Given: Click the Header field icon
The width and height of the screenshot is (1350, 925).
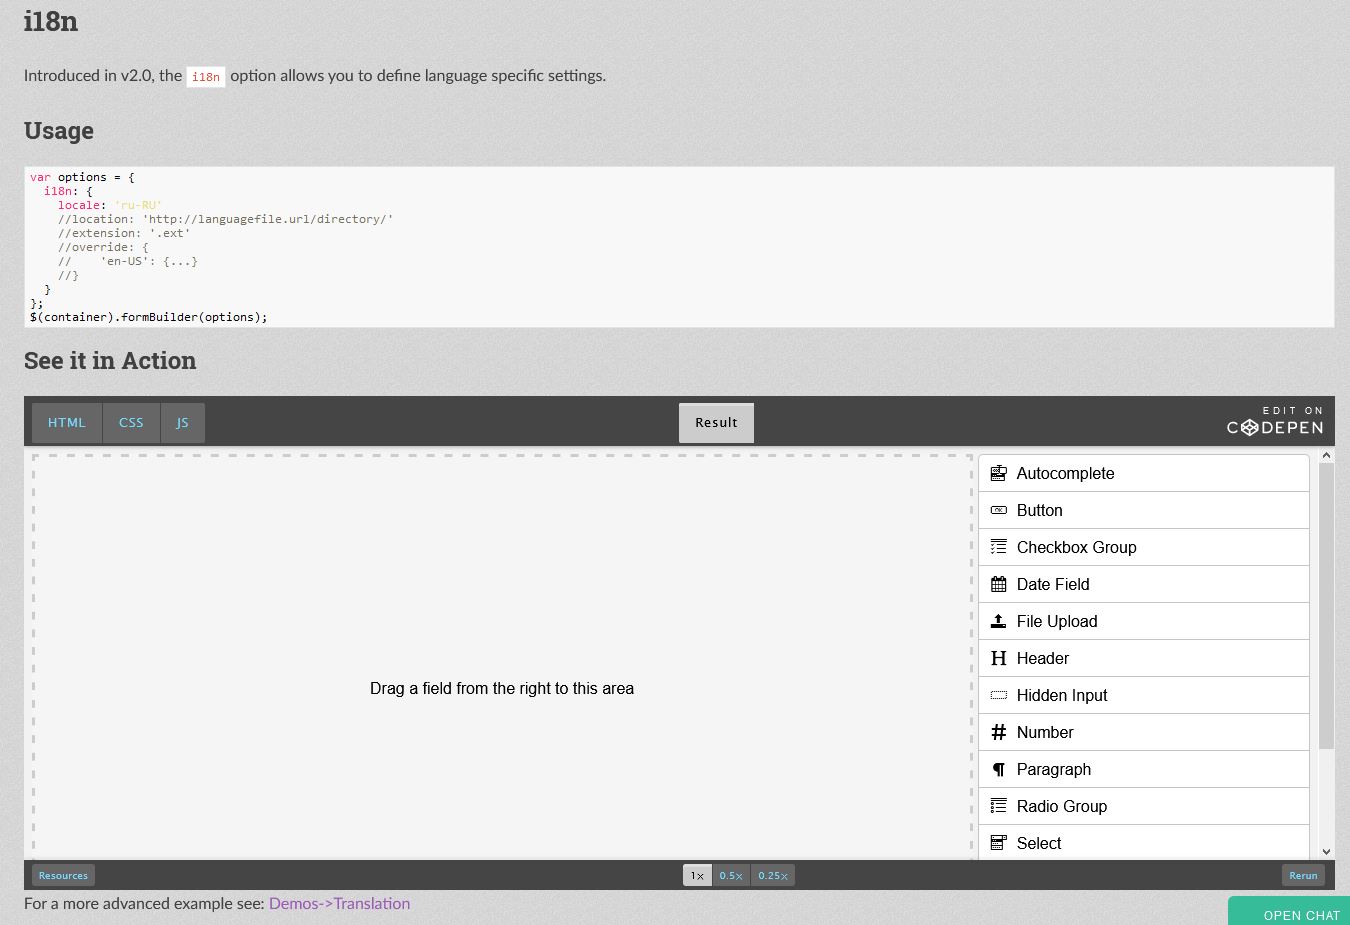Looking at the screenshot, I should (998, 658).
